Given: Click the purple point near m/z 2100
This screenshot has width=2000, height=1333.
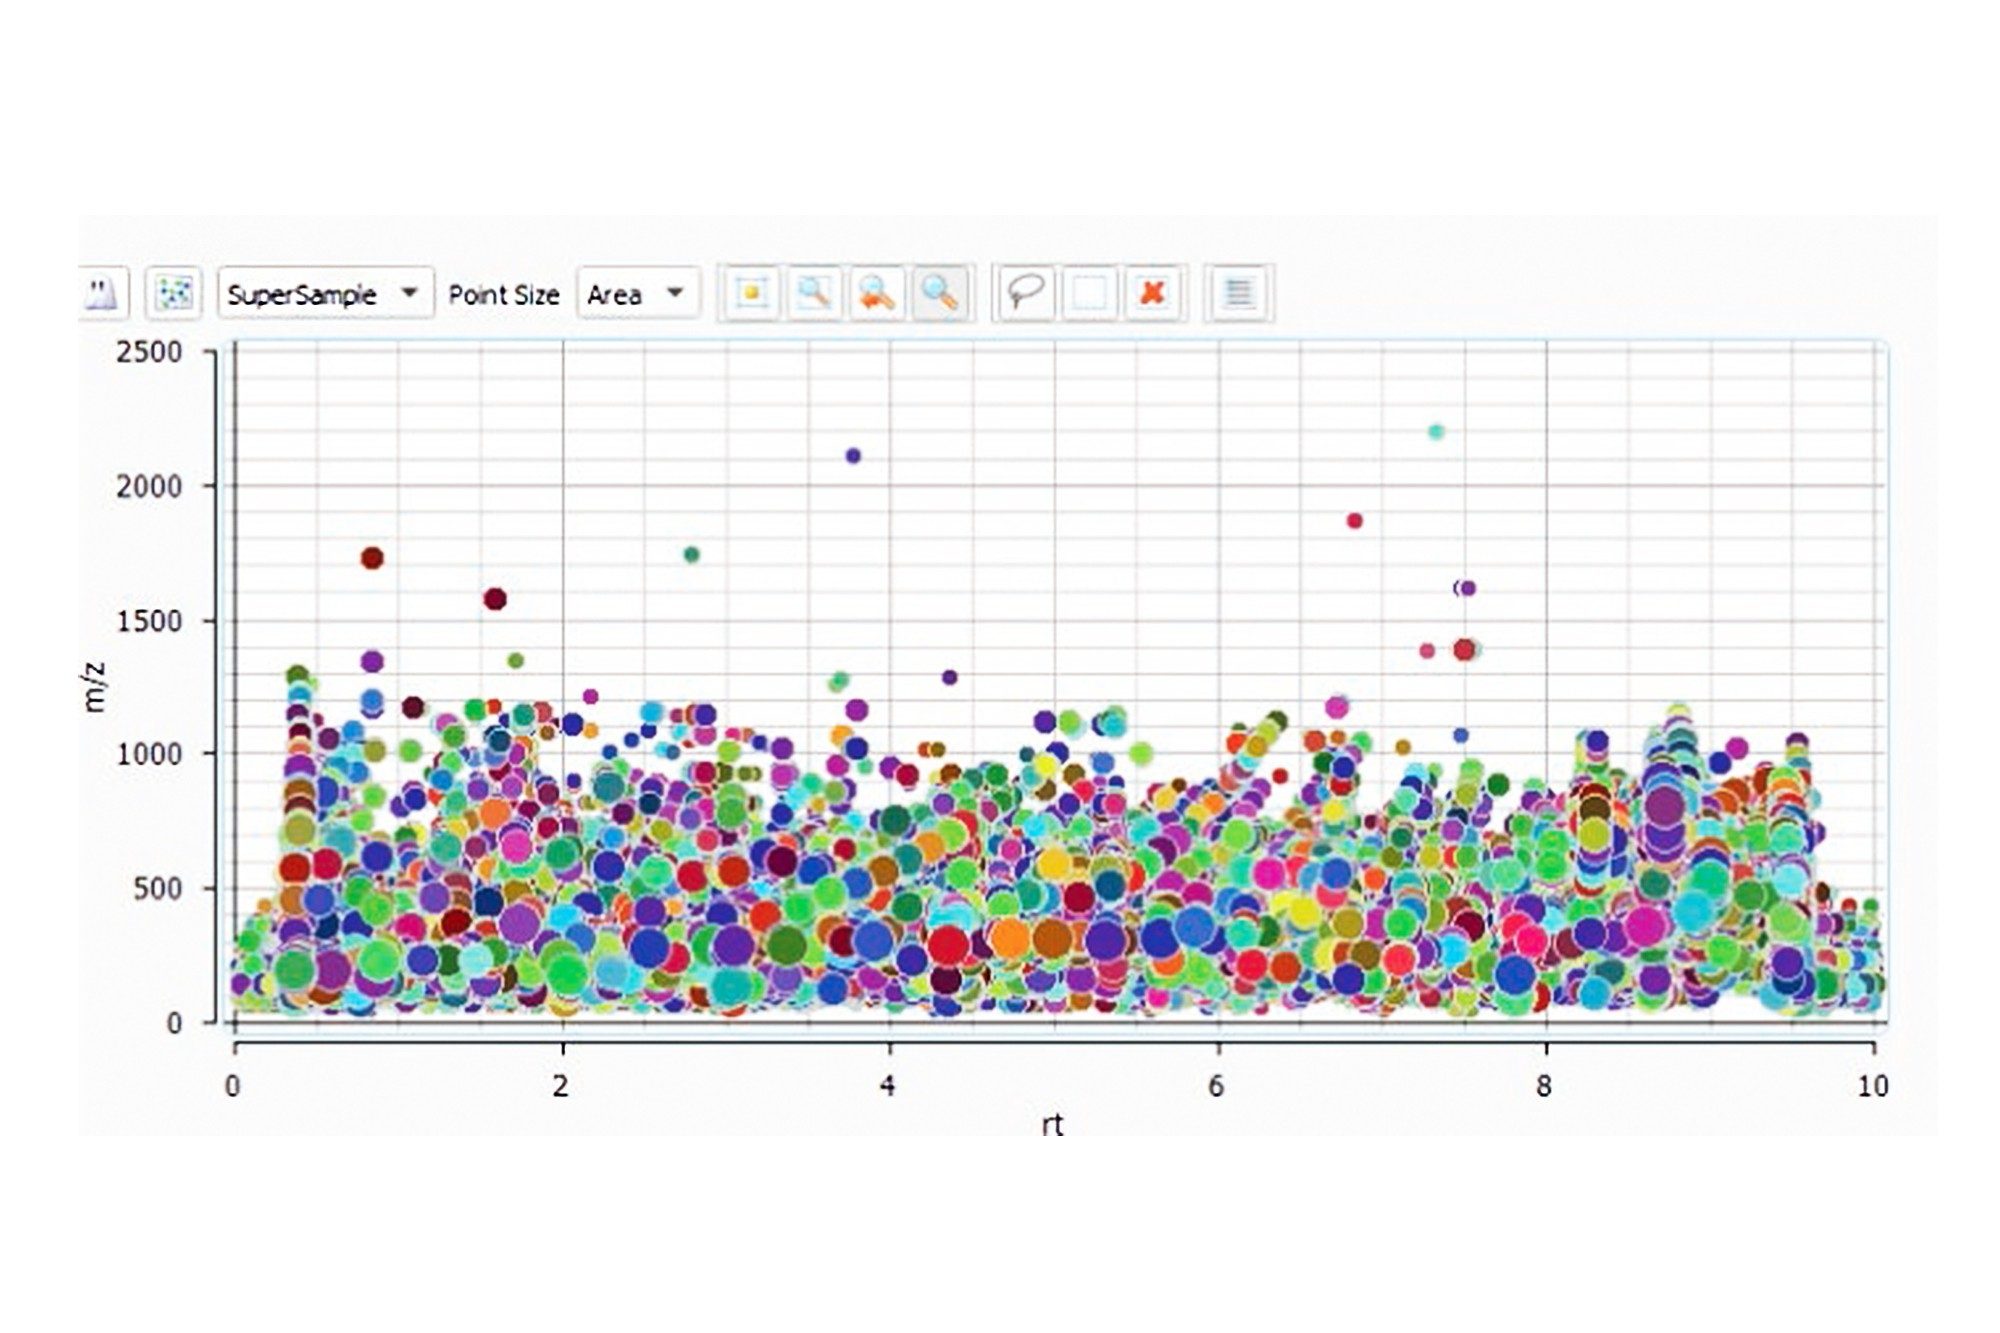Looking at the screenshot, I should (853, 456).
